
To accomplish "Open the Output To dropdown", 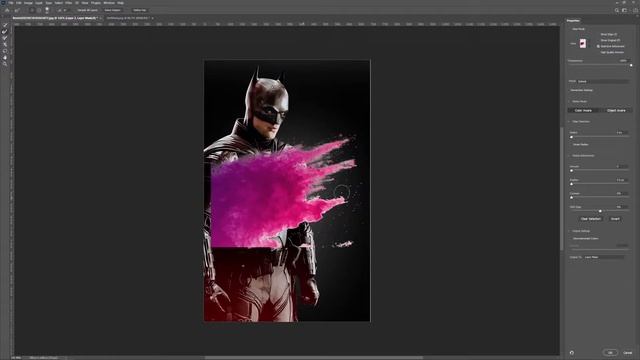I will tap(604, 257).
